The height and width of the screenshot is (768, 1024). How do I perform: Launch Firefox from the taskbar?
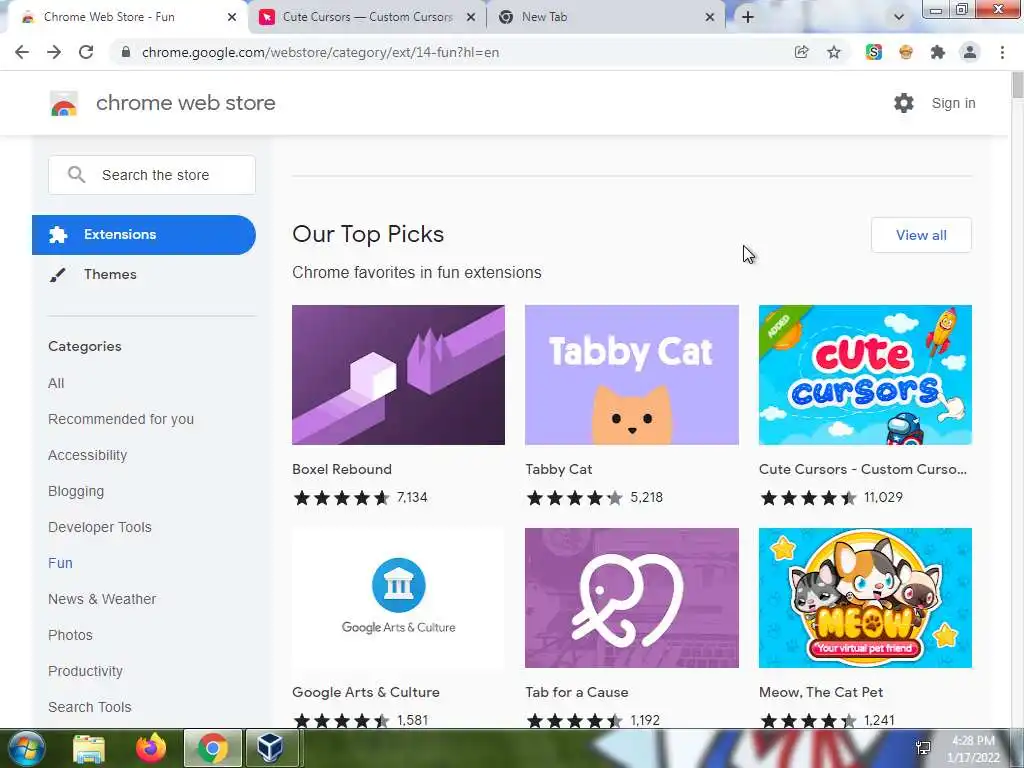coord(151,748)
